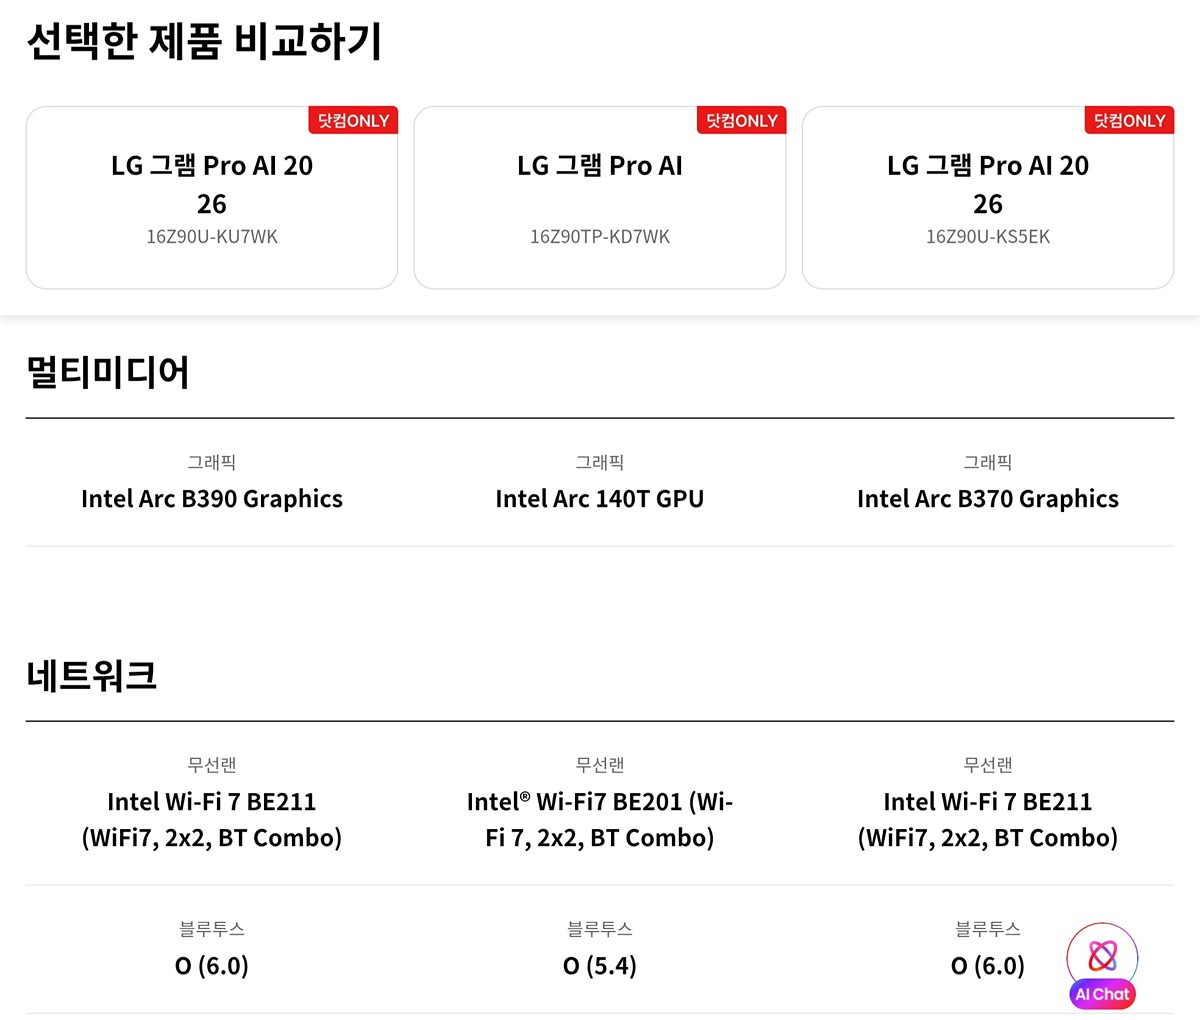Click the 선택한 제품 비교하기 page title
This screenshot has width=1200, height=1020.
pyautogui.click(x=204, y=42)
